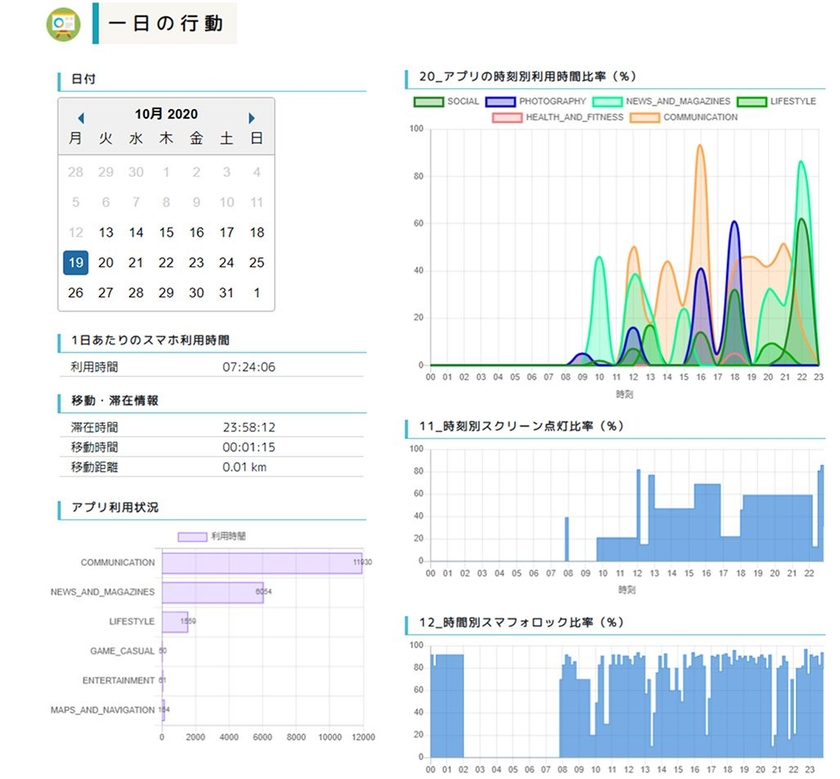Toggle SOCIAL series in legend
The width and height of the screenshot is (840, 779).
[447, 101]
